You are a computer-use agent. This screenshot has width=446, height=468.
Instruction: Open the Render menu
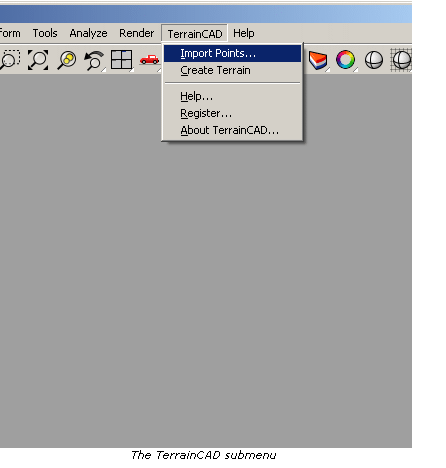tap(137, 33)
